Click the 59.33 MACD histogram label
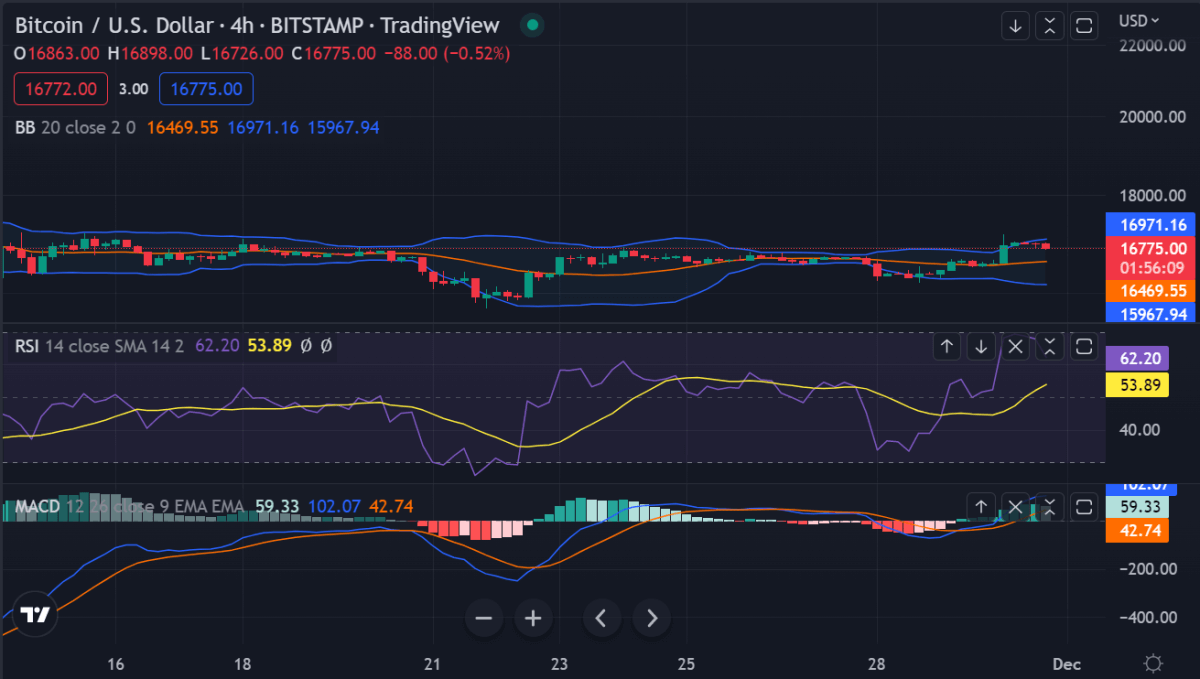Image resolution: width=1200 pixels, height=679 pixels. (1139, 508)
